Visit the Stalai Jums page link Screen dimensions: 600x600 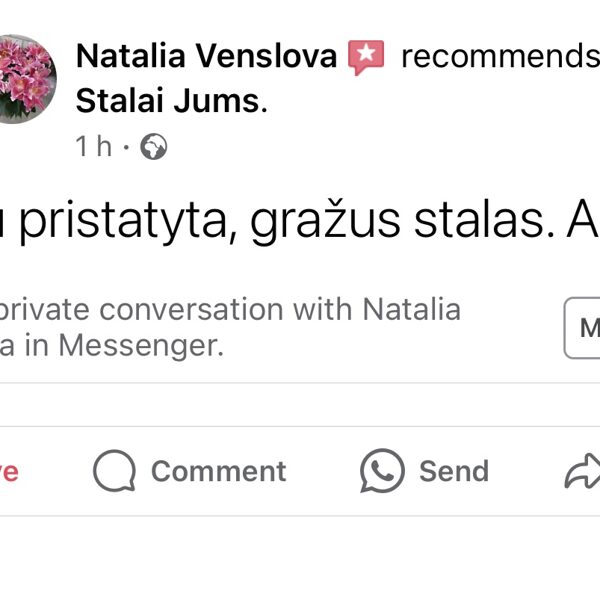click(170, 101)
